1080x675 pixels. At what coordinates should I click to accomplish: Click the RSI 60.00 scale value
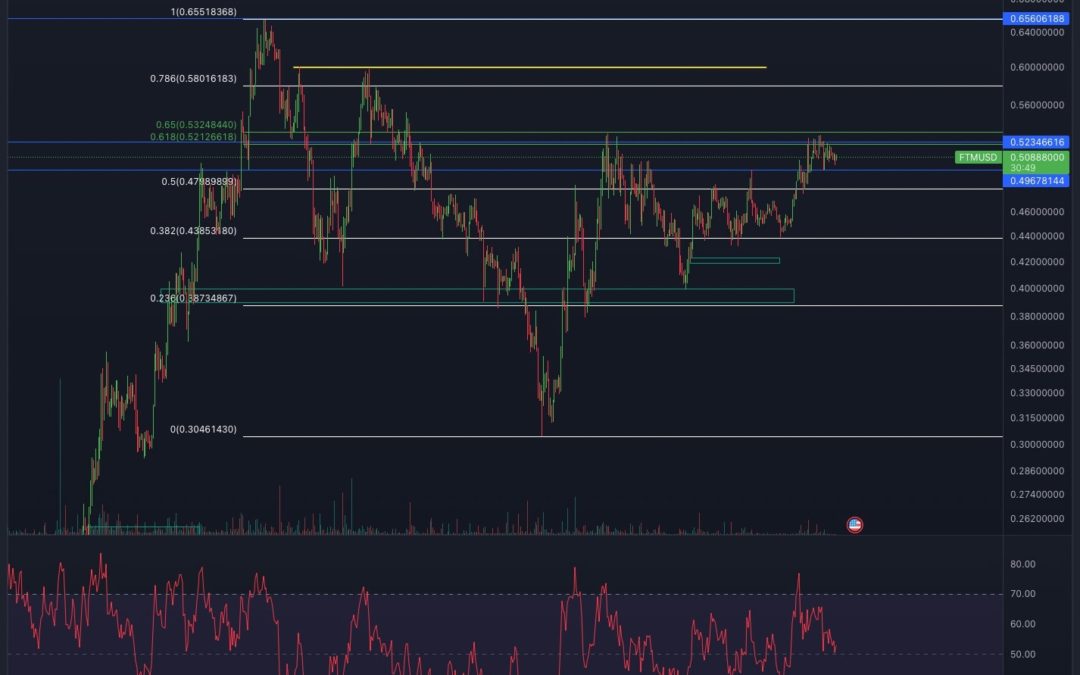(x=1023, y=624)
